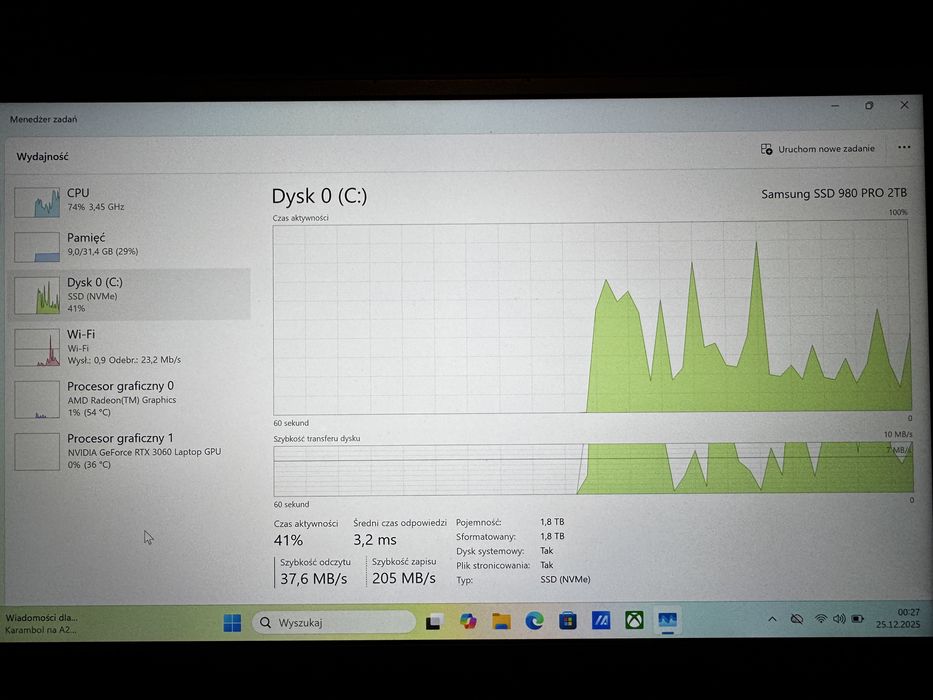Image resolution: width=933 pixels, height=700 pixels.
Task: Click the Menedżer zadań window title
Action: click(43, 119)
